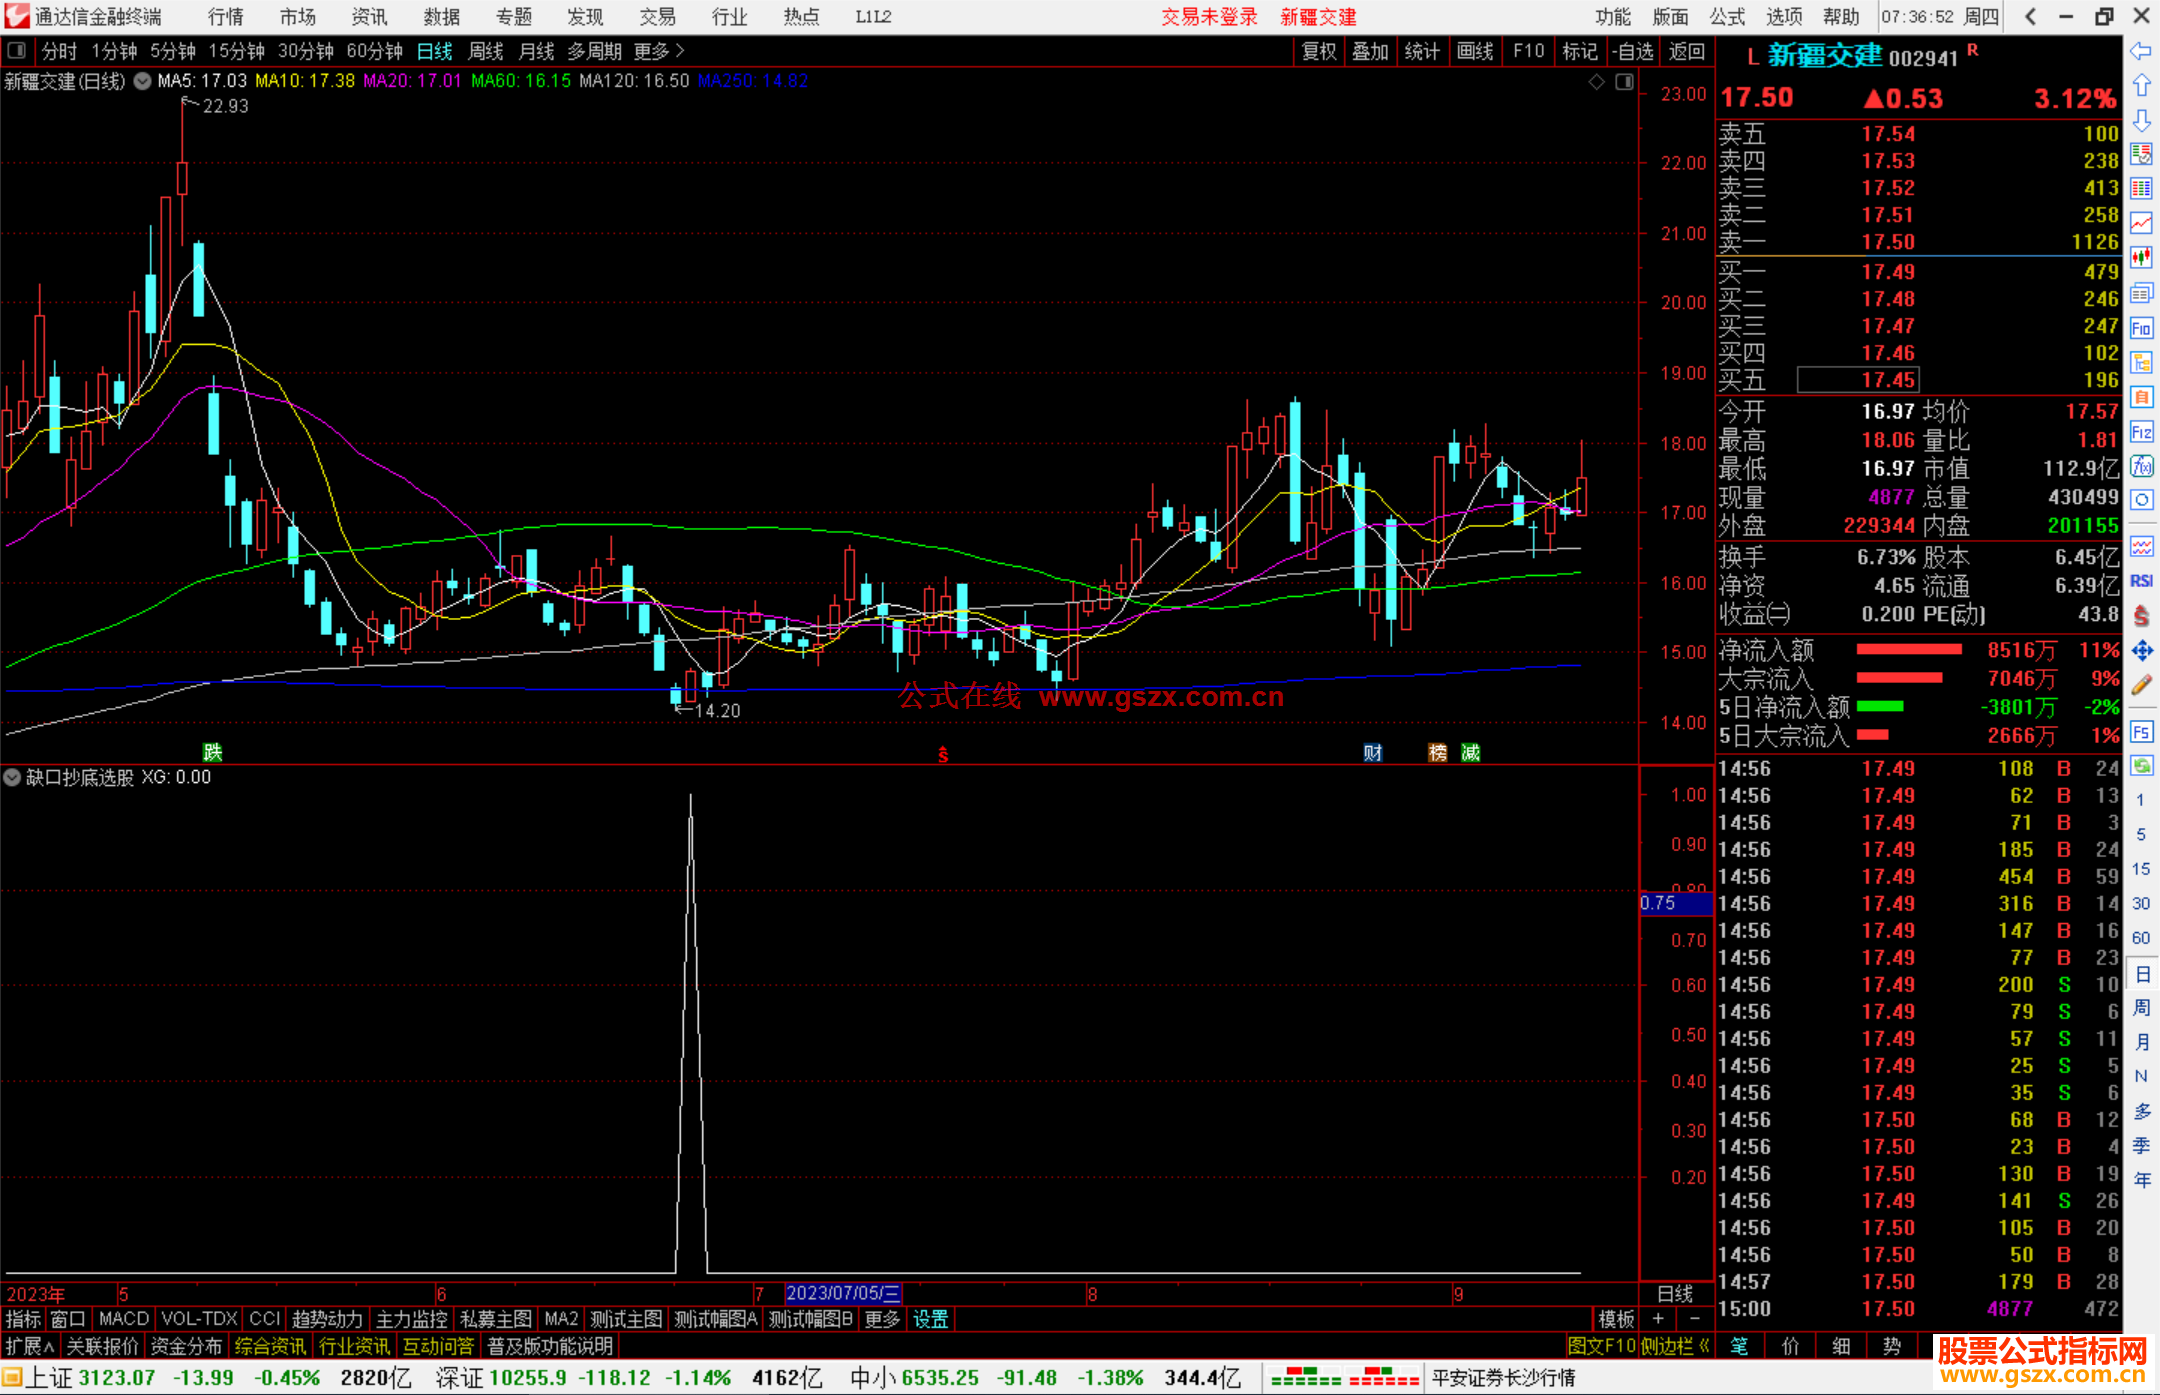Expand the 扩展 bottom panel
Viewport: 2160px width, 1395px height.
click(30, 1346)
